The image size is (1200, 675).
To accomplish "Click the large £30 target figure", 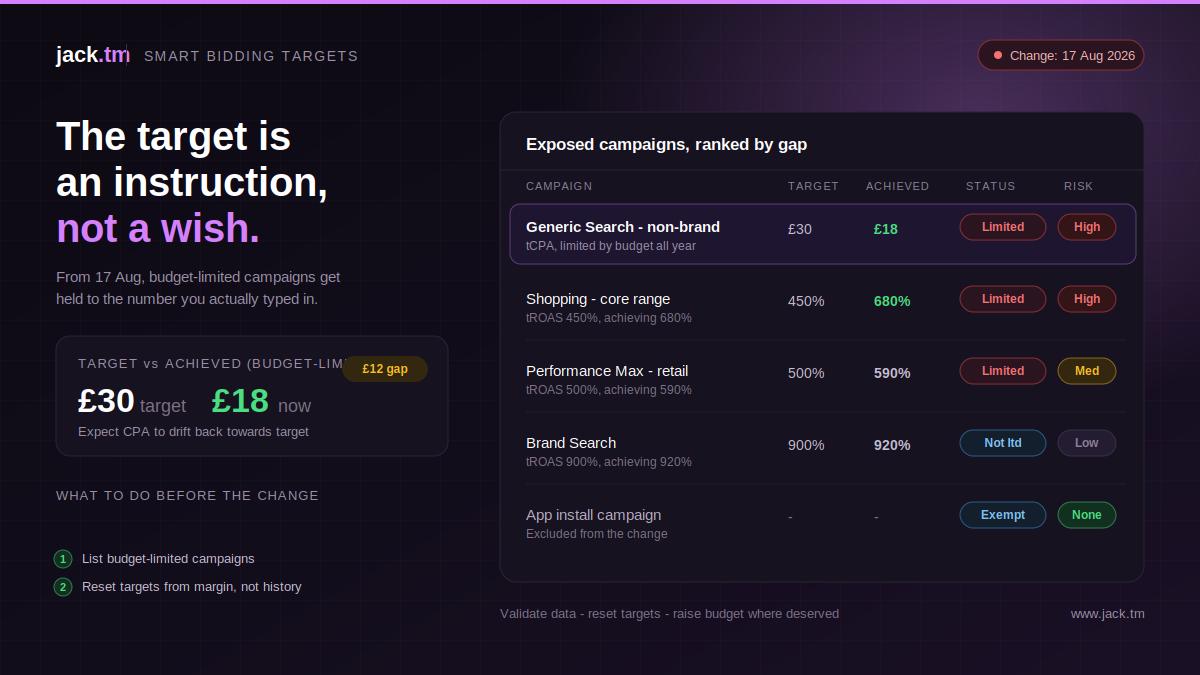I will coord(106,401).
